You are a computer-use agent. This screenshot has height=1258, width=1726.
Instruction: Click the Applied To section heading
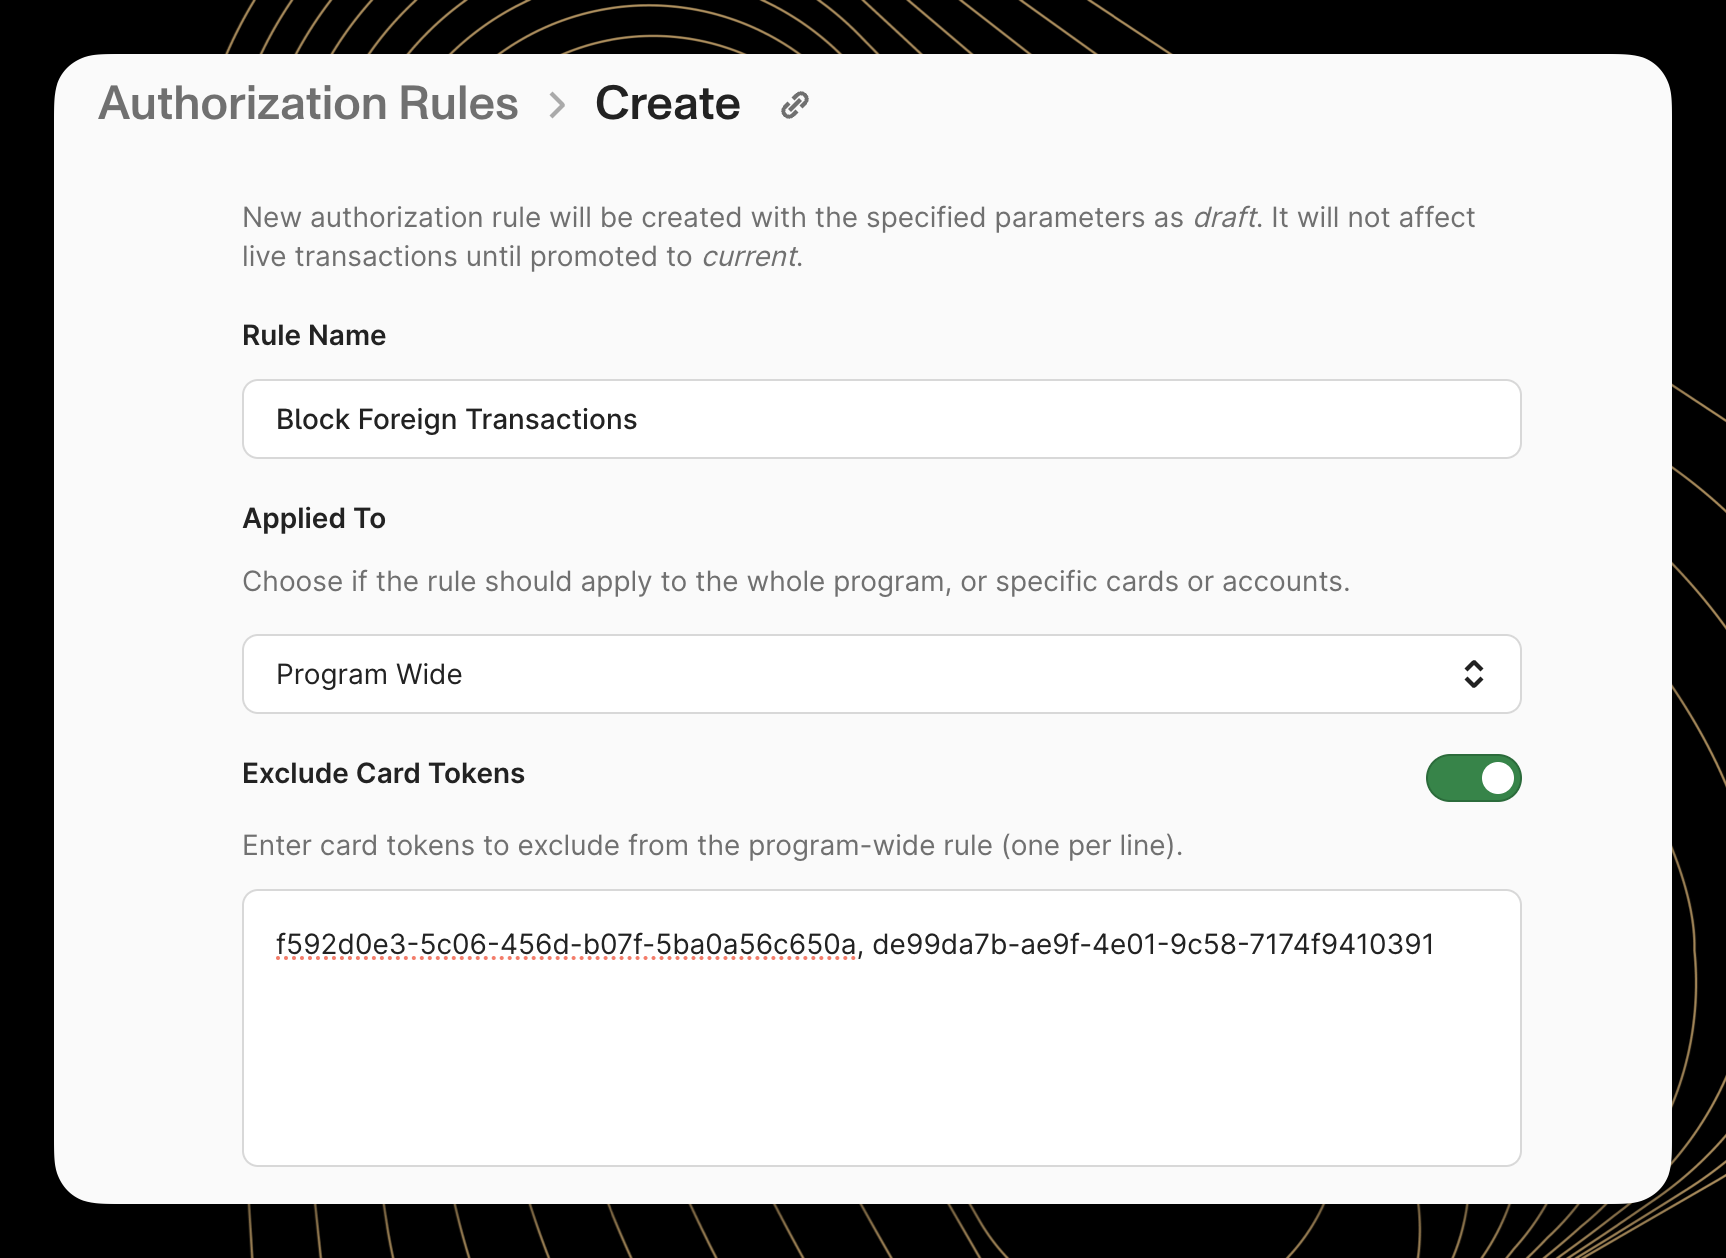313,518
